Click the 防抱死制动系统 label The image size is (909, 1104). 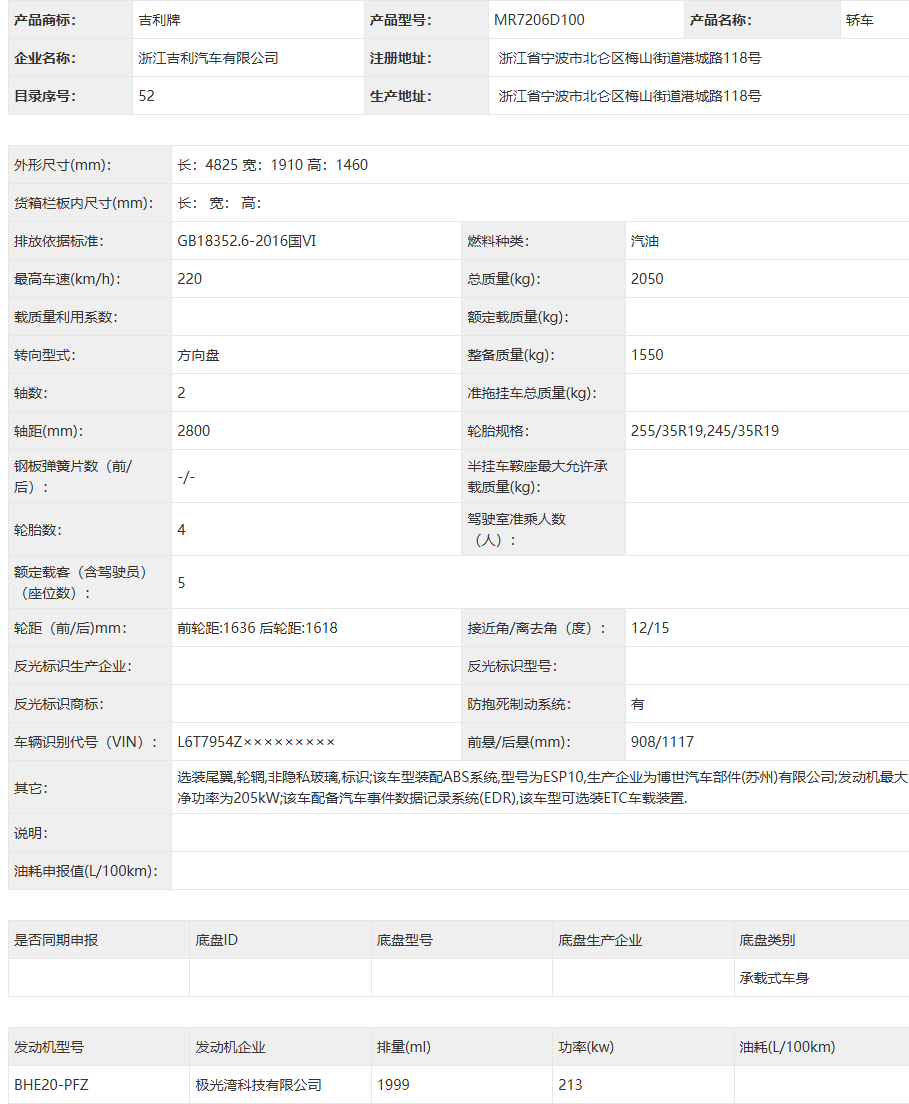point(519,703)
